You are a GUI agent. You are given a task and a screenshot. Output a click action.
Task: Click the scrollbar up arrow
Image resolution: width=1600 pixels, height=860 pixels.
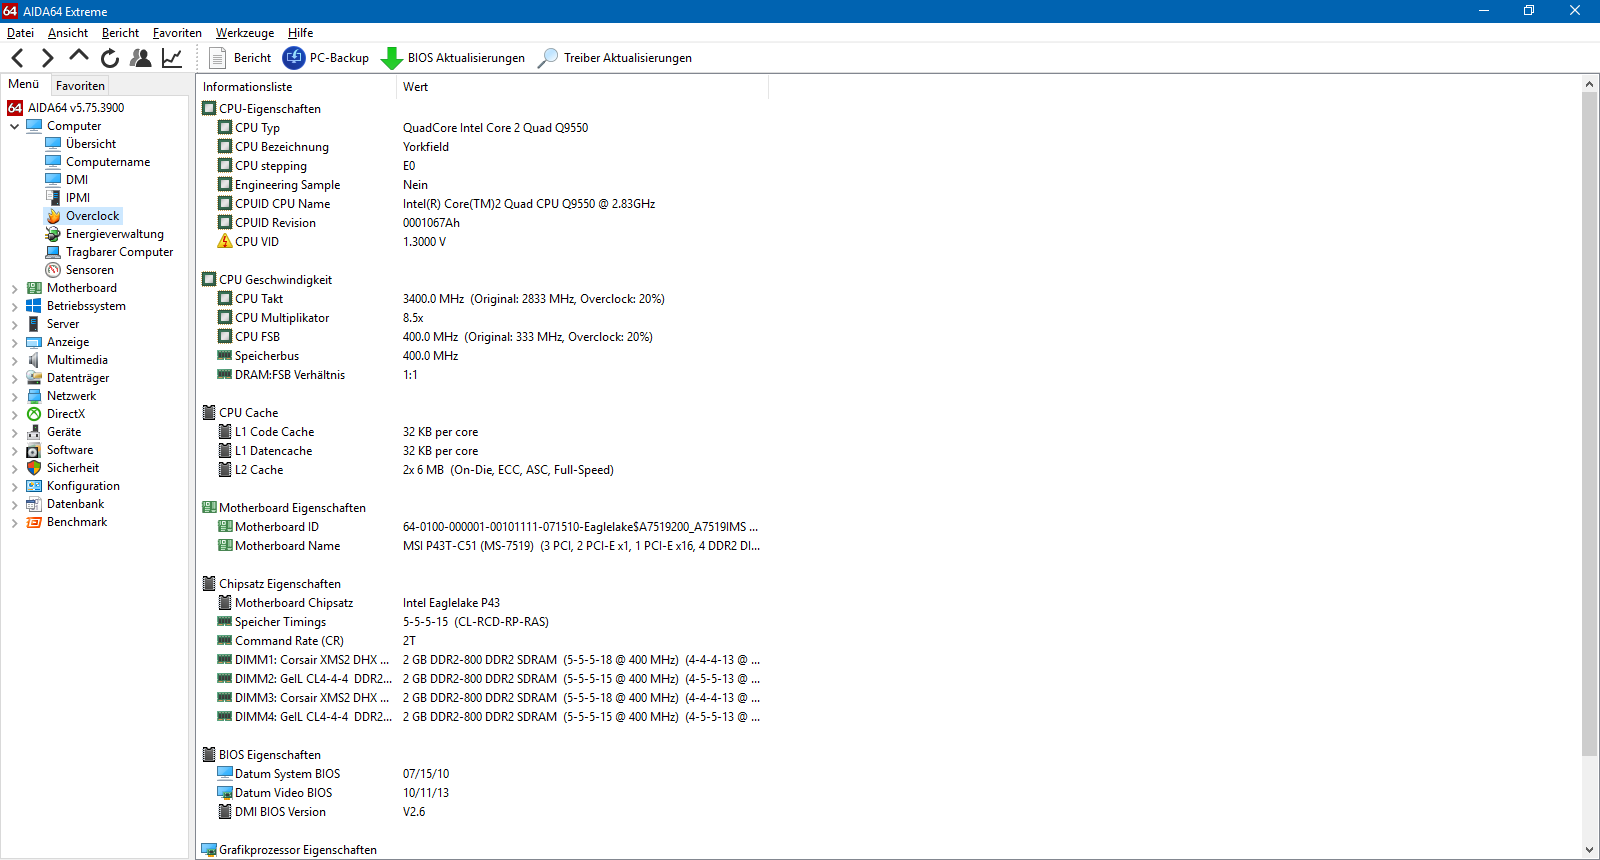coord(1589,85)
